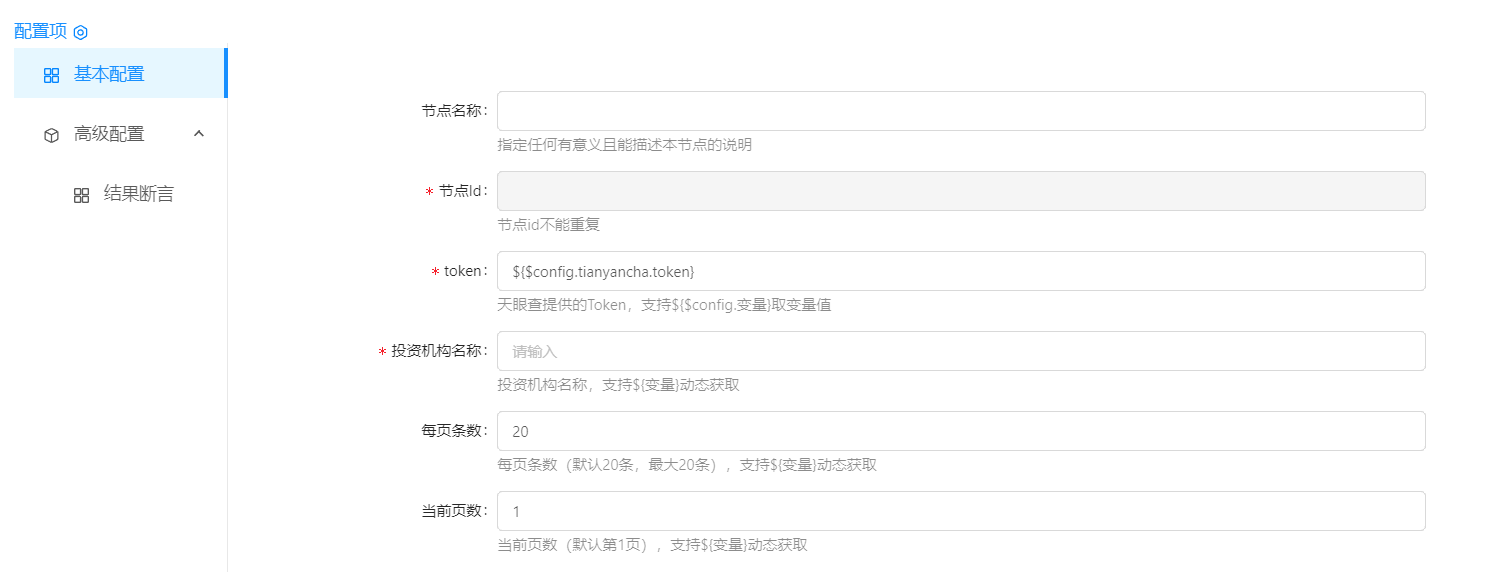This screenshot has width=1511, height=572.
Task: Click the grid icon next to 基本配置
Action: coord(52,75)
